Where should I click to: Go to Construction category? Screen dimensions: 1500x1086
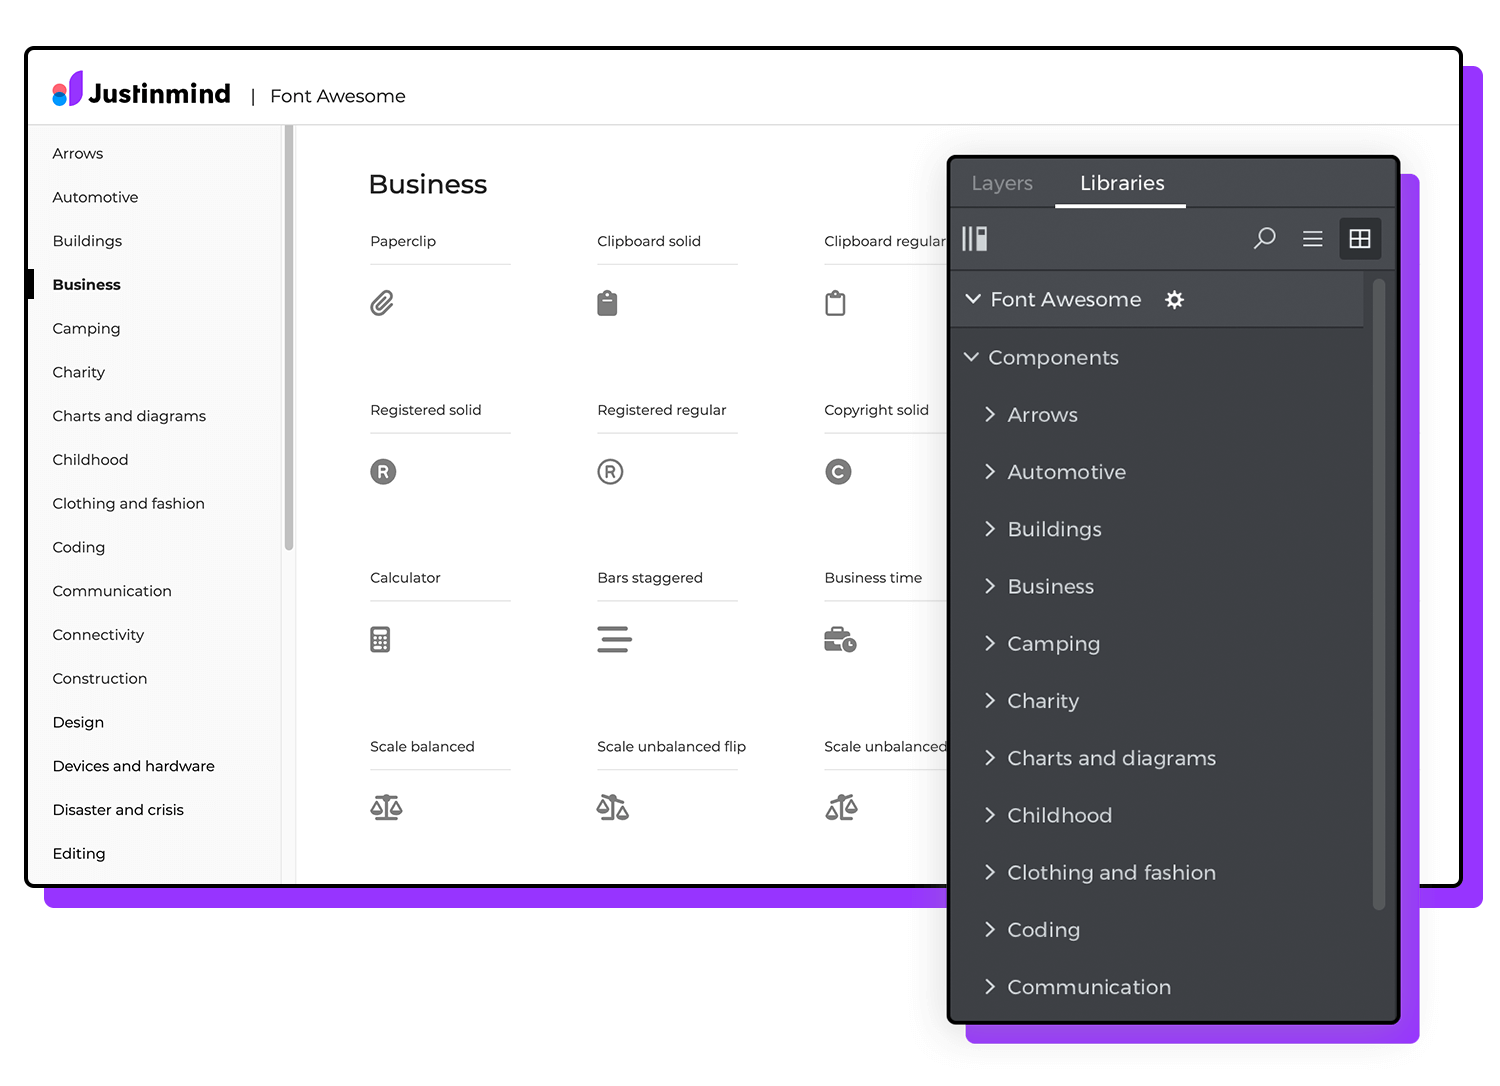coord(100,679)
